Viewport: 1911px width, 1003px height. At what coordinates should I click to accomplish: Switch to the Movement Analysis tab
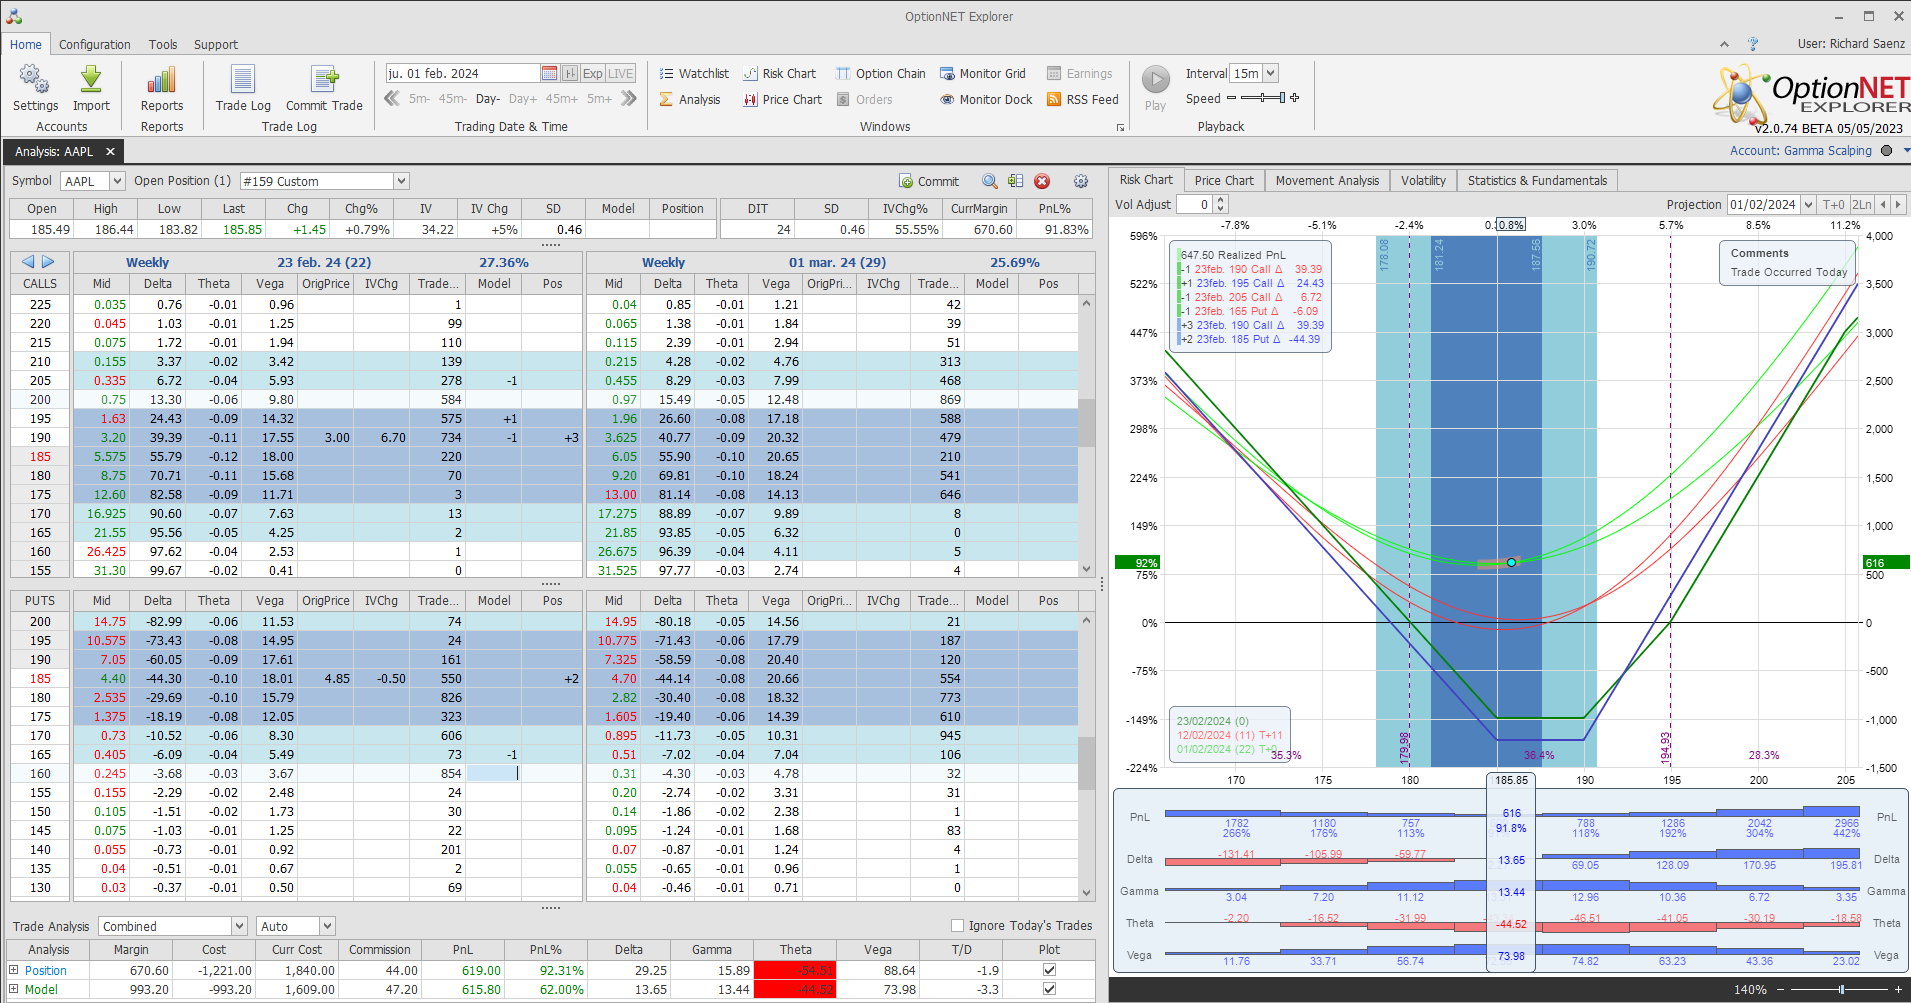pos(1326,181)
